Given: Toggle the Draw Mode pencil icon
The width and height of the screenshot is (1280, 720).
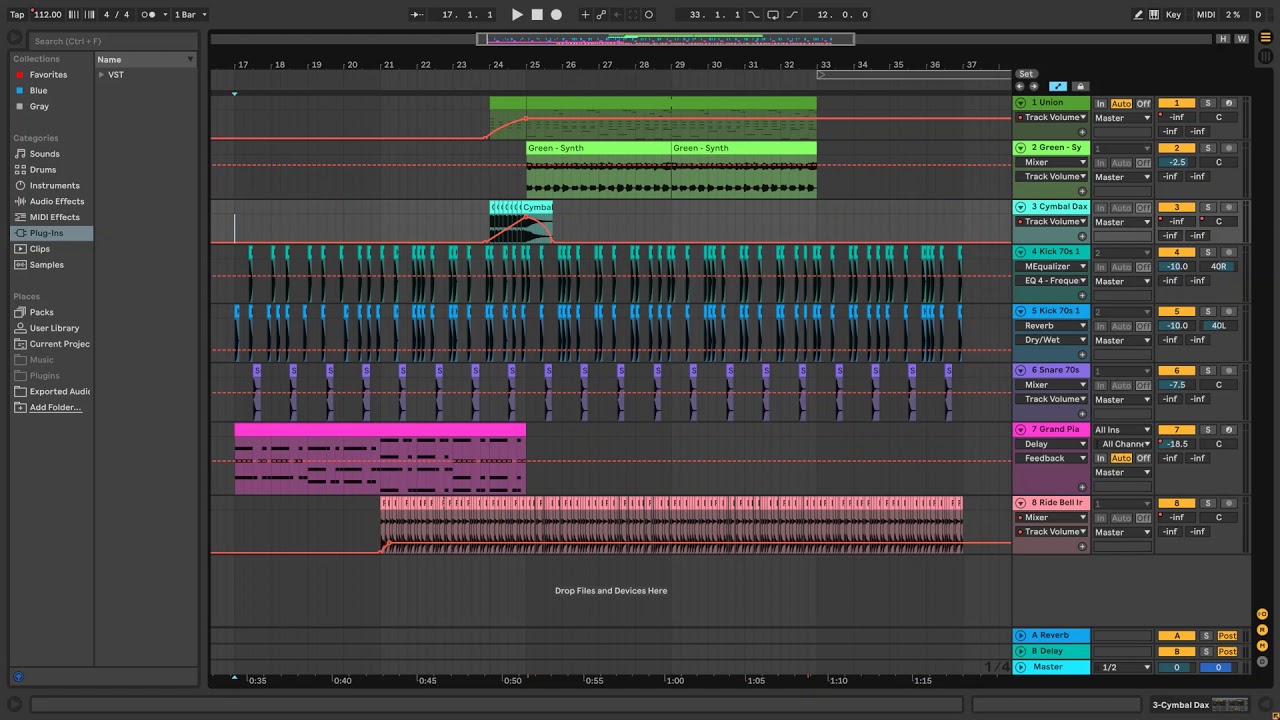Looking at the screenshot, I should coord(1138,15).
